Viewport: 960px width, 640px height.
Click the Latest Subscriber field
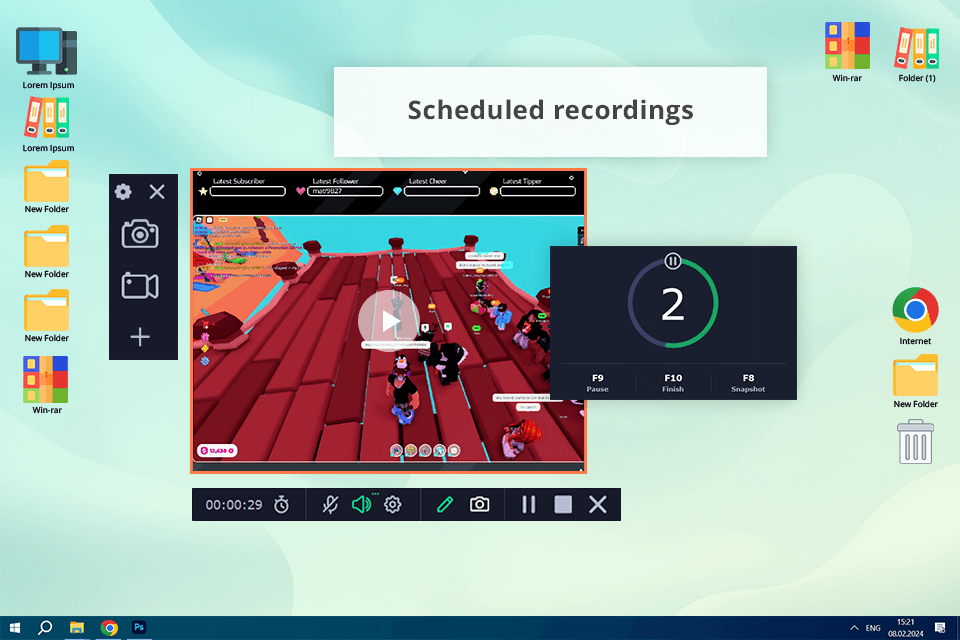coord(248,191)
